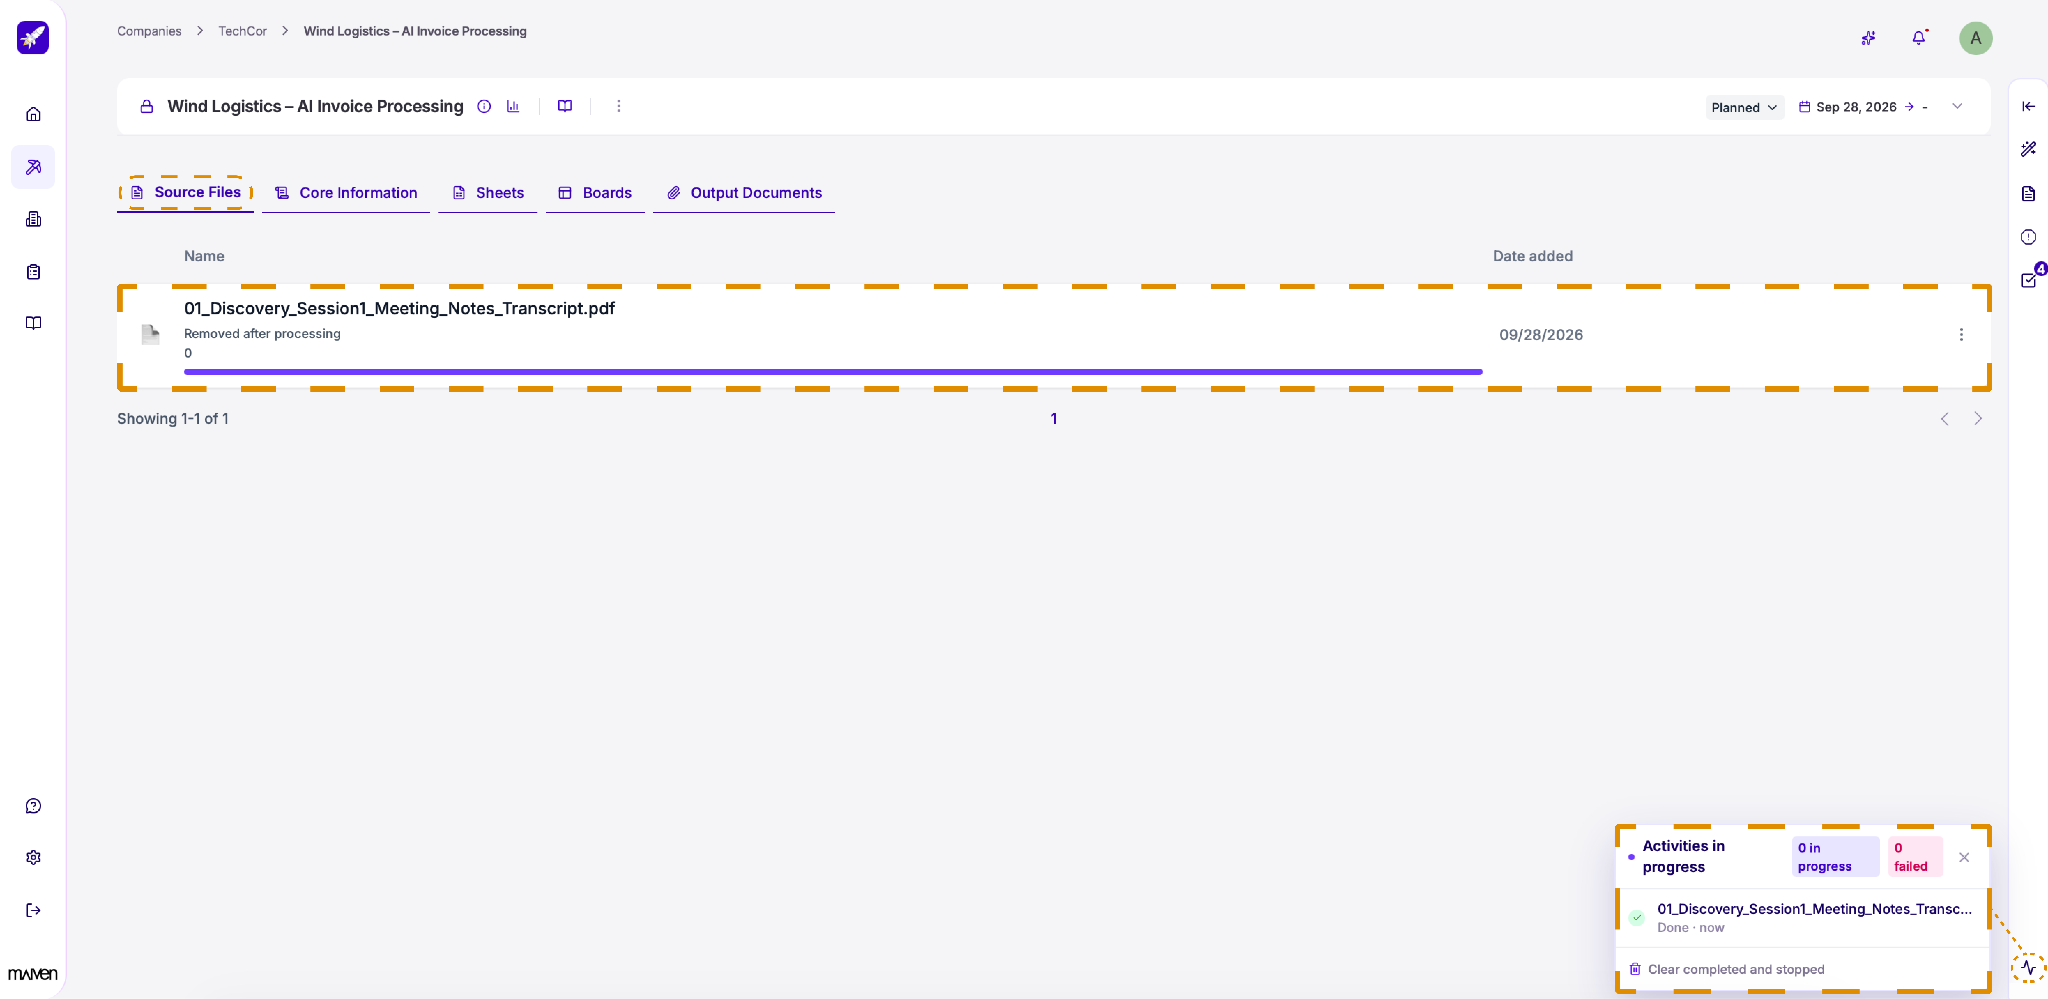Image resolution: width=2048 pixels, height=999 pixels.
Task: Open the projects tools sidebar icon
Action: (x=33, y=167)
